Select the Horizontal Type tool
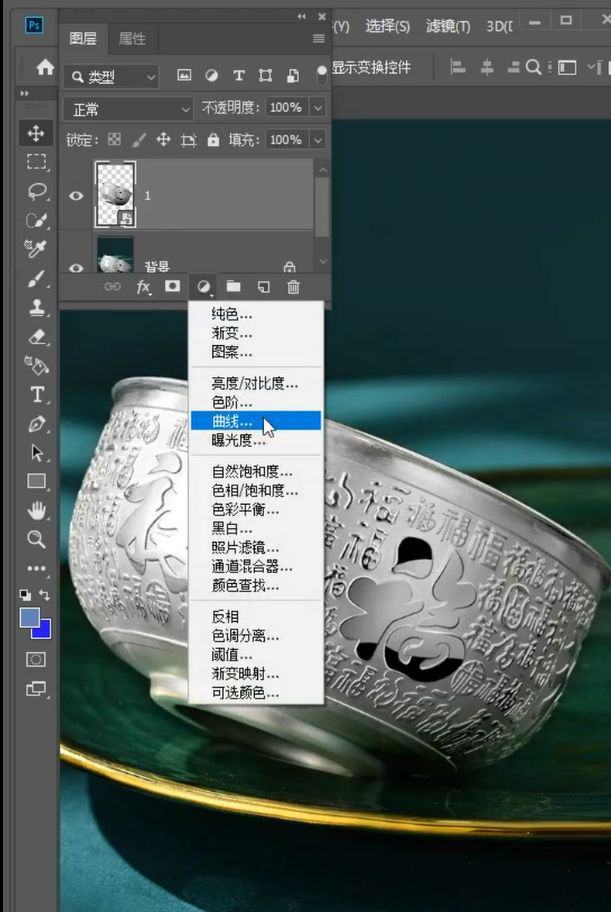Screen dimensions: 611x912 tap(36, 394)
